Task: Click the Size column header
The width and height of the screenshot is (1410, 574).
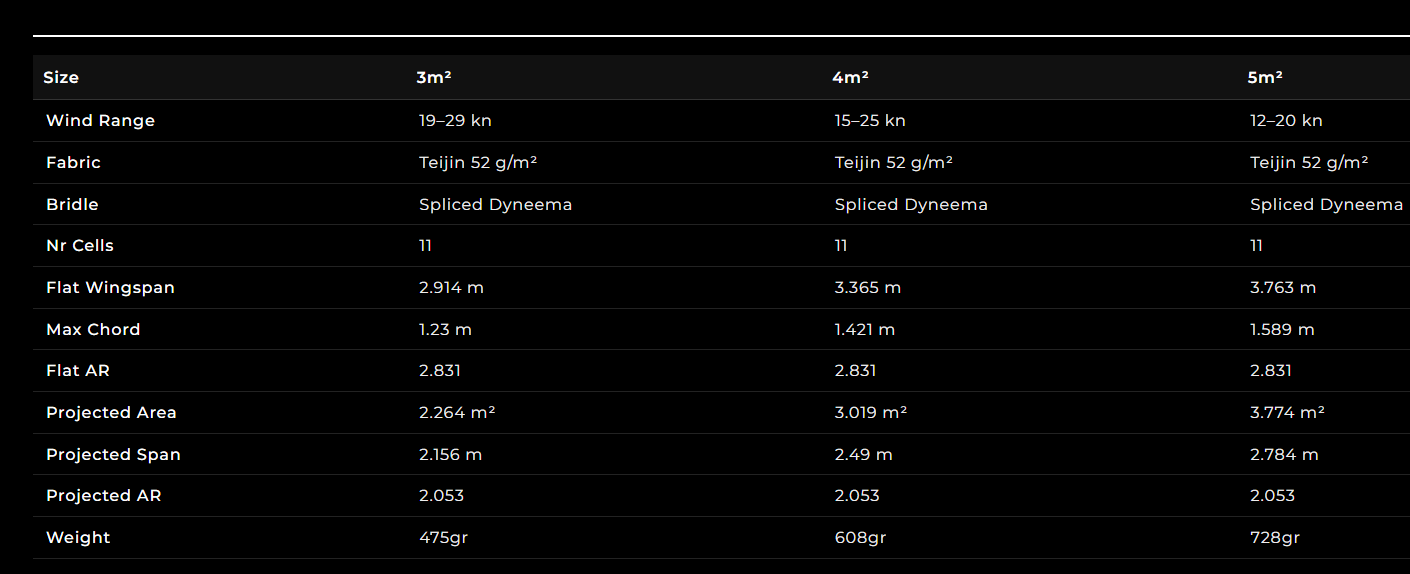Action: pyautogui.click(x=61, y=77)
